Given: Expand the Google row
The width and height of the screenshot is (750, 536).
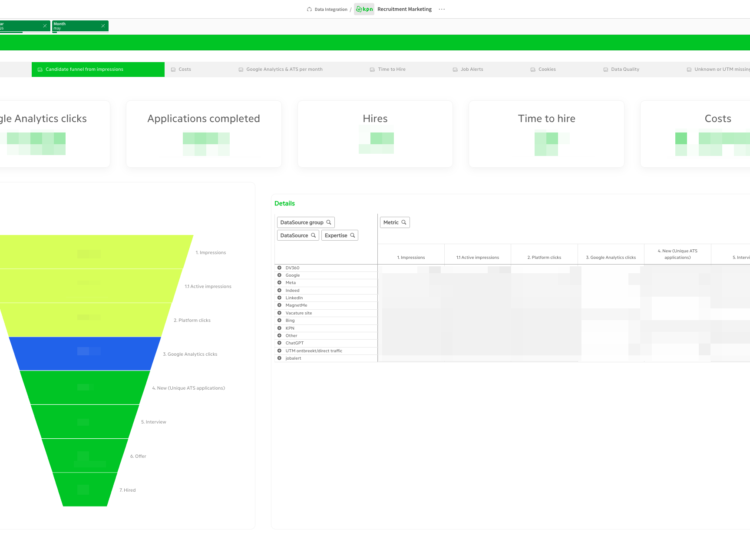Looking at the screenshot, I should coord(279,275).
